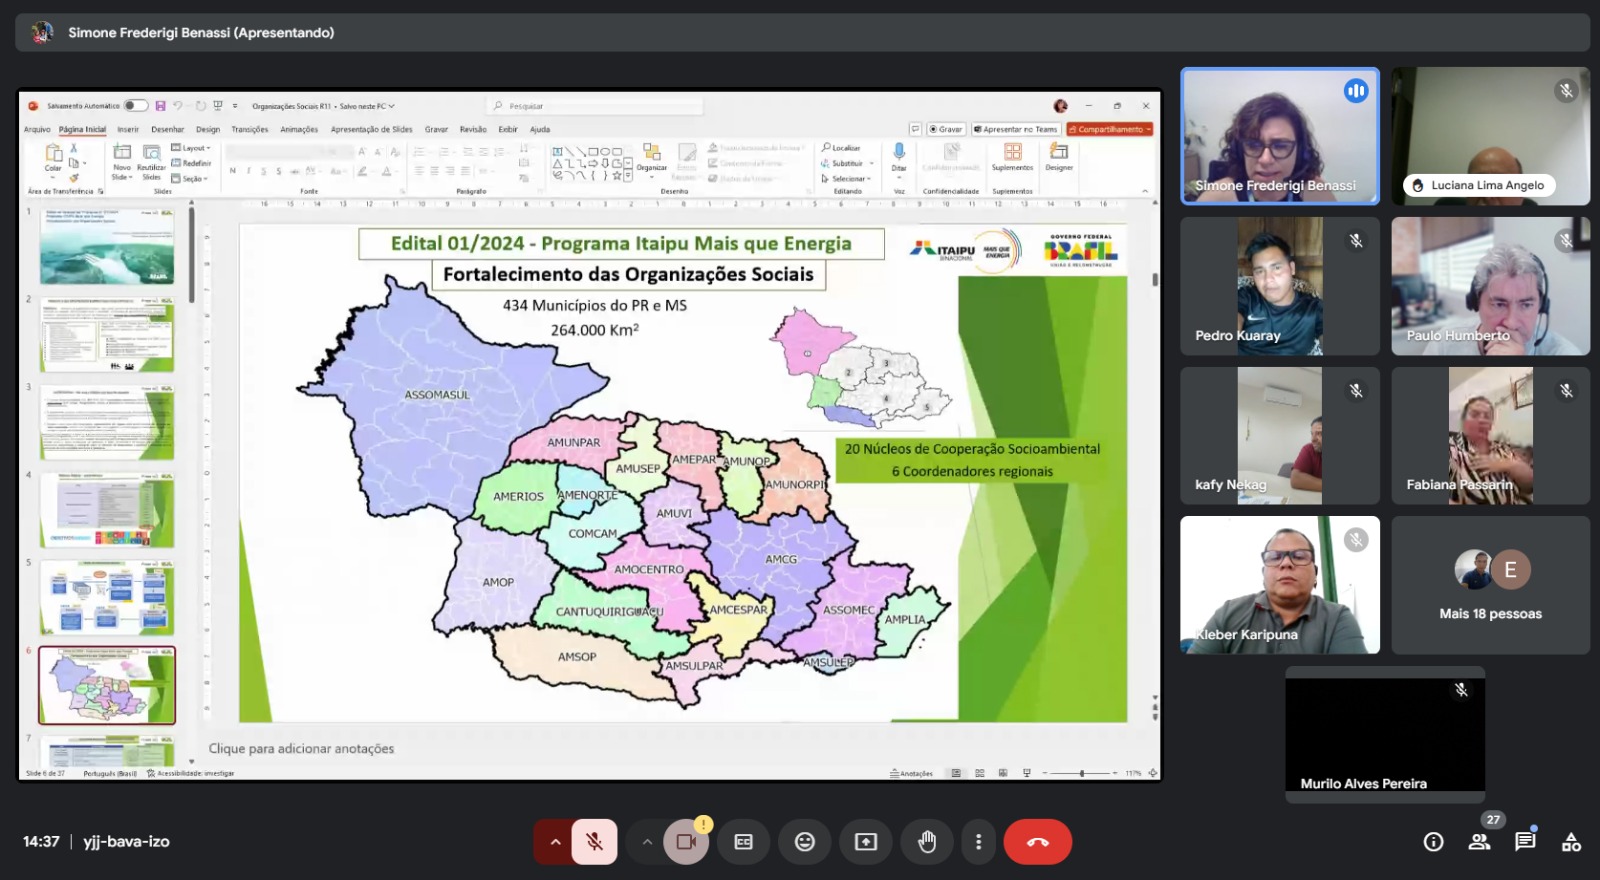The width and height of the screenshot is (1600, 880).
Task: Adjust the PowerPoint zoom slider
Action: 1081,773
